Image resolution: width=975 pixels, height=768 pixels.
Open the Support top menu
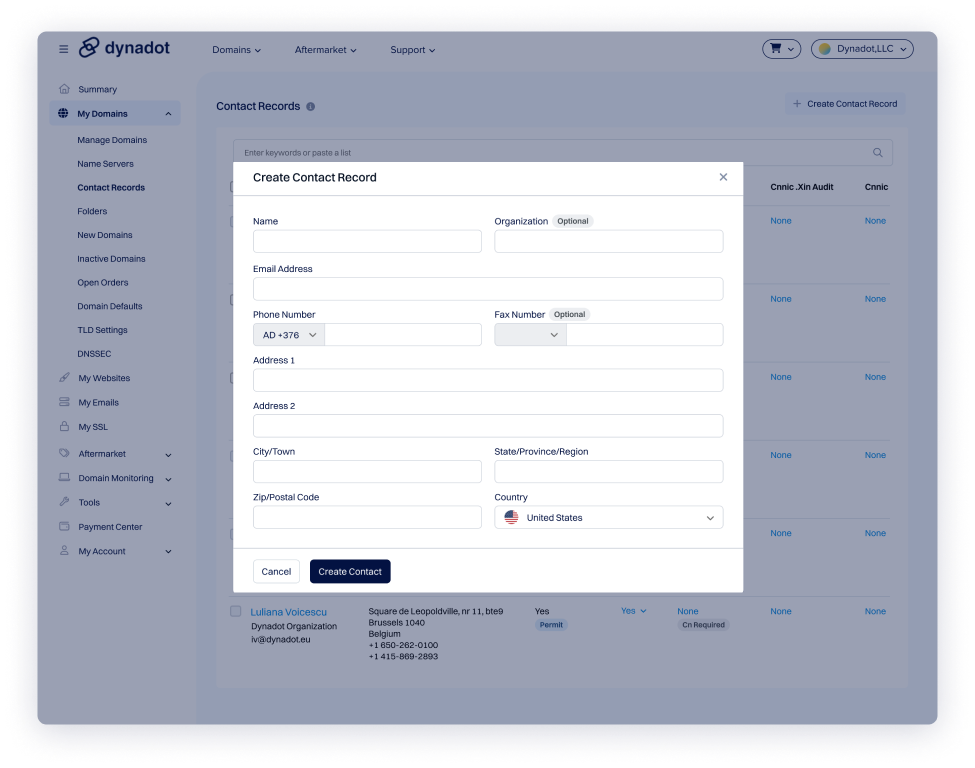coord(412,50)
